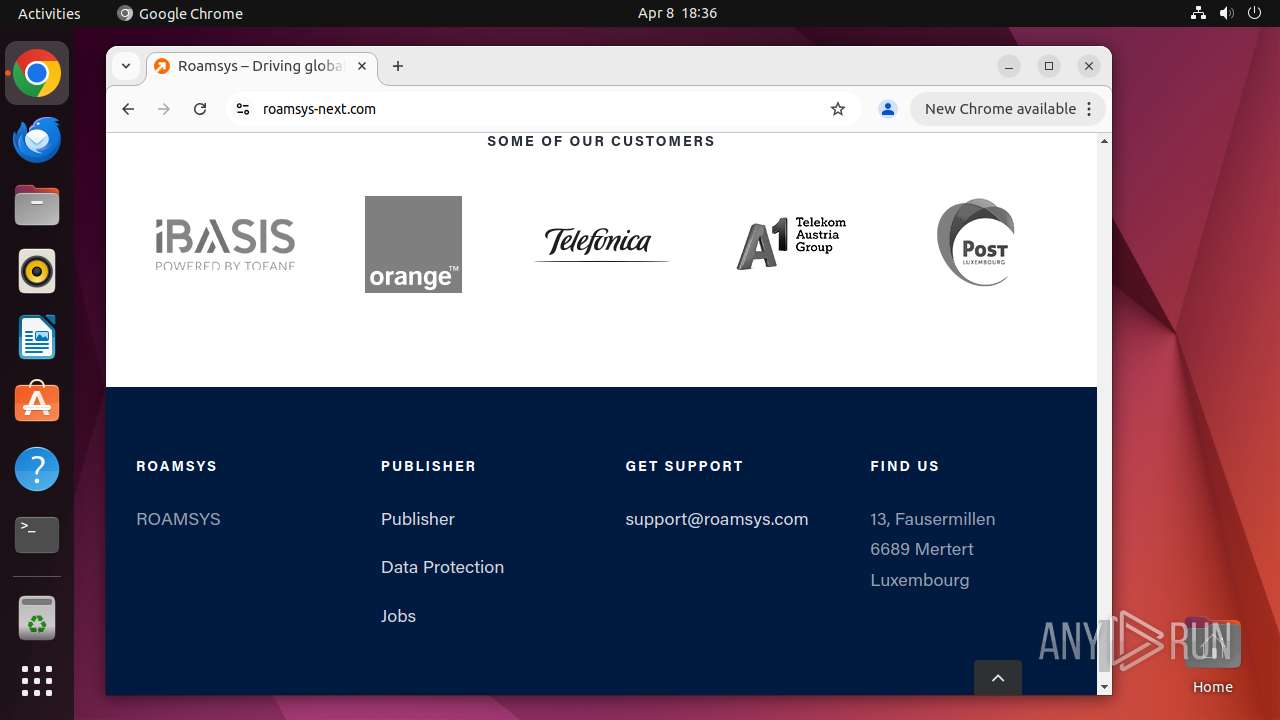1280x720 pixels.
Task: Select the FIND US footer heading
Action: click(x=905, y=466)
